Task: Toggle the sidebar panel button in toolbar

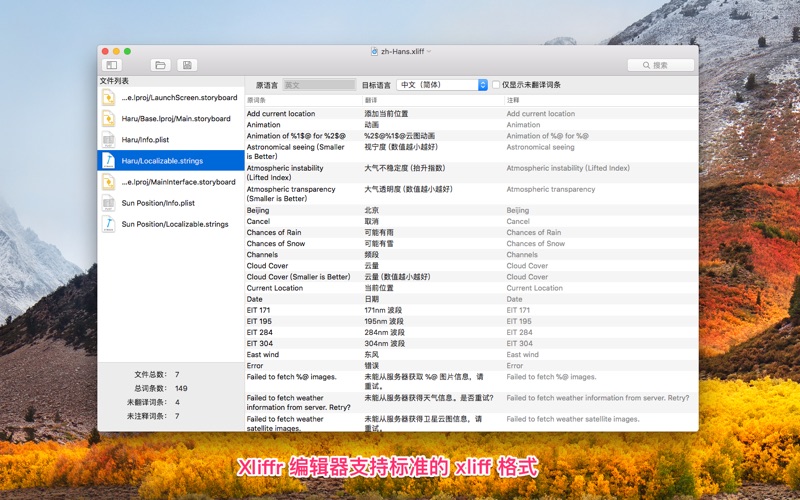Action: (x=112, y=65)
